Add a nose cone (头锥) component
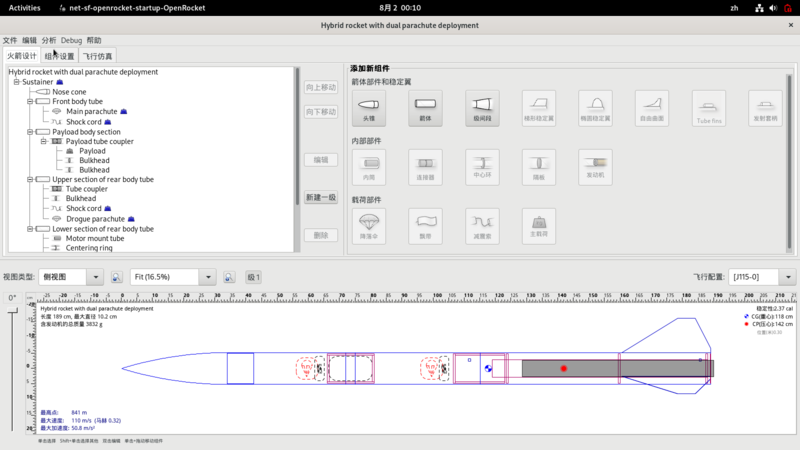800x450 pixels. pyautogui.click(x=368, y=108)
